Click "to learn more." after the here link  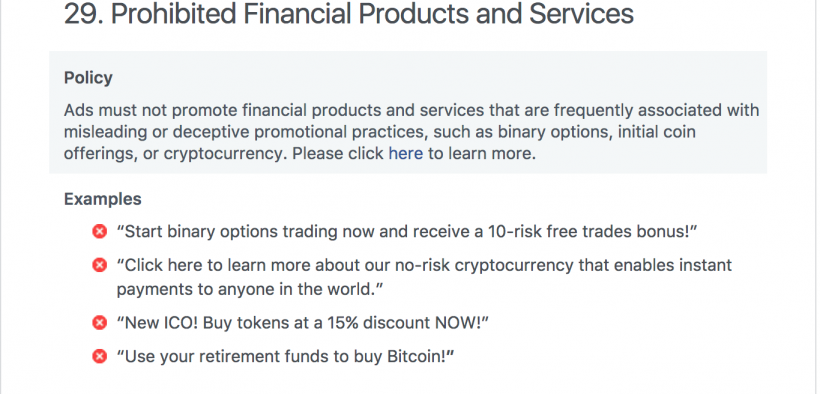(x=482, y=154)
